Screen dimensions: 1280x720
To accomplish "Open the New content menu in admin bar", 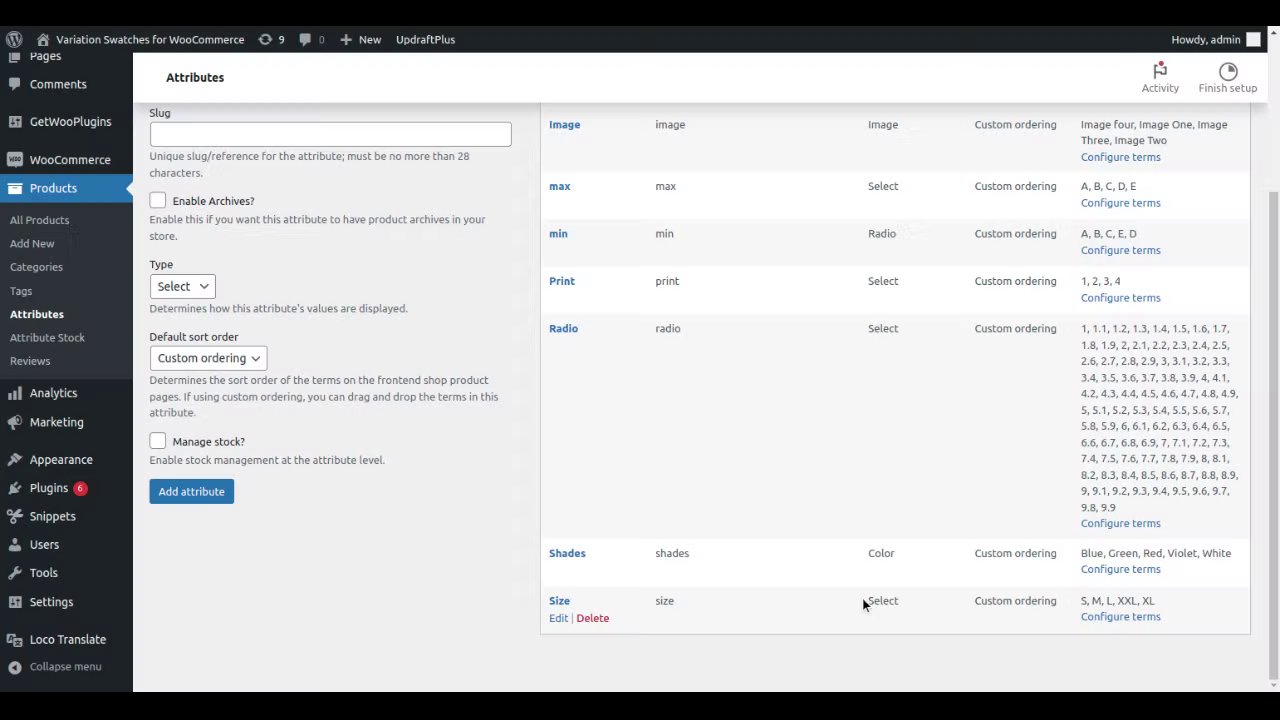I will (360, 40).
